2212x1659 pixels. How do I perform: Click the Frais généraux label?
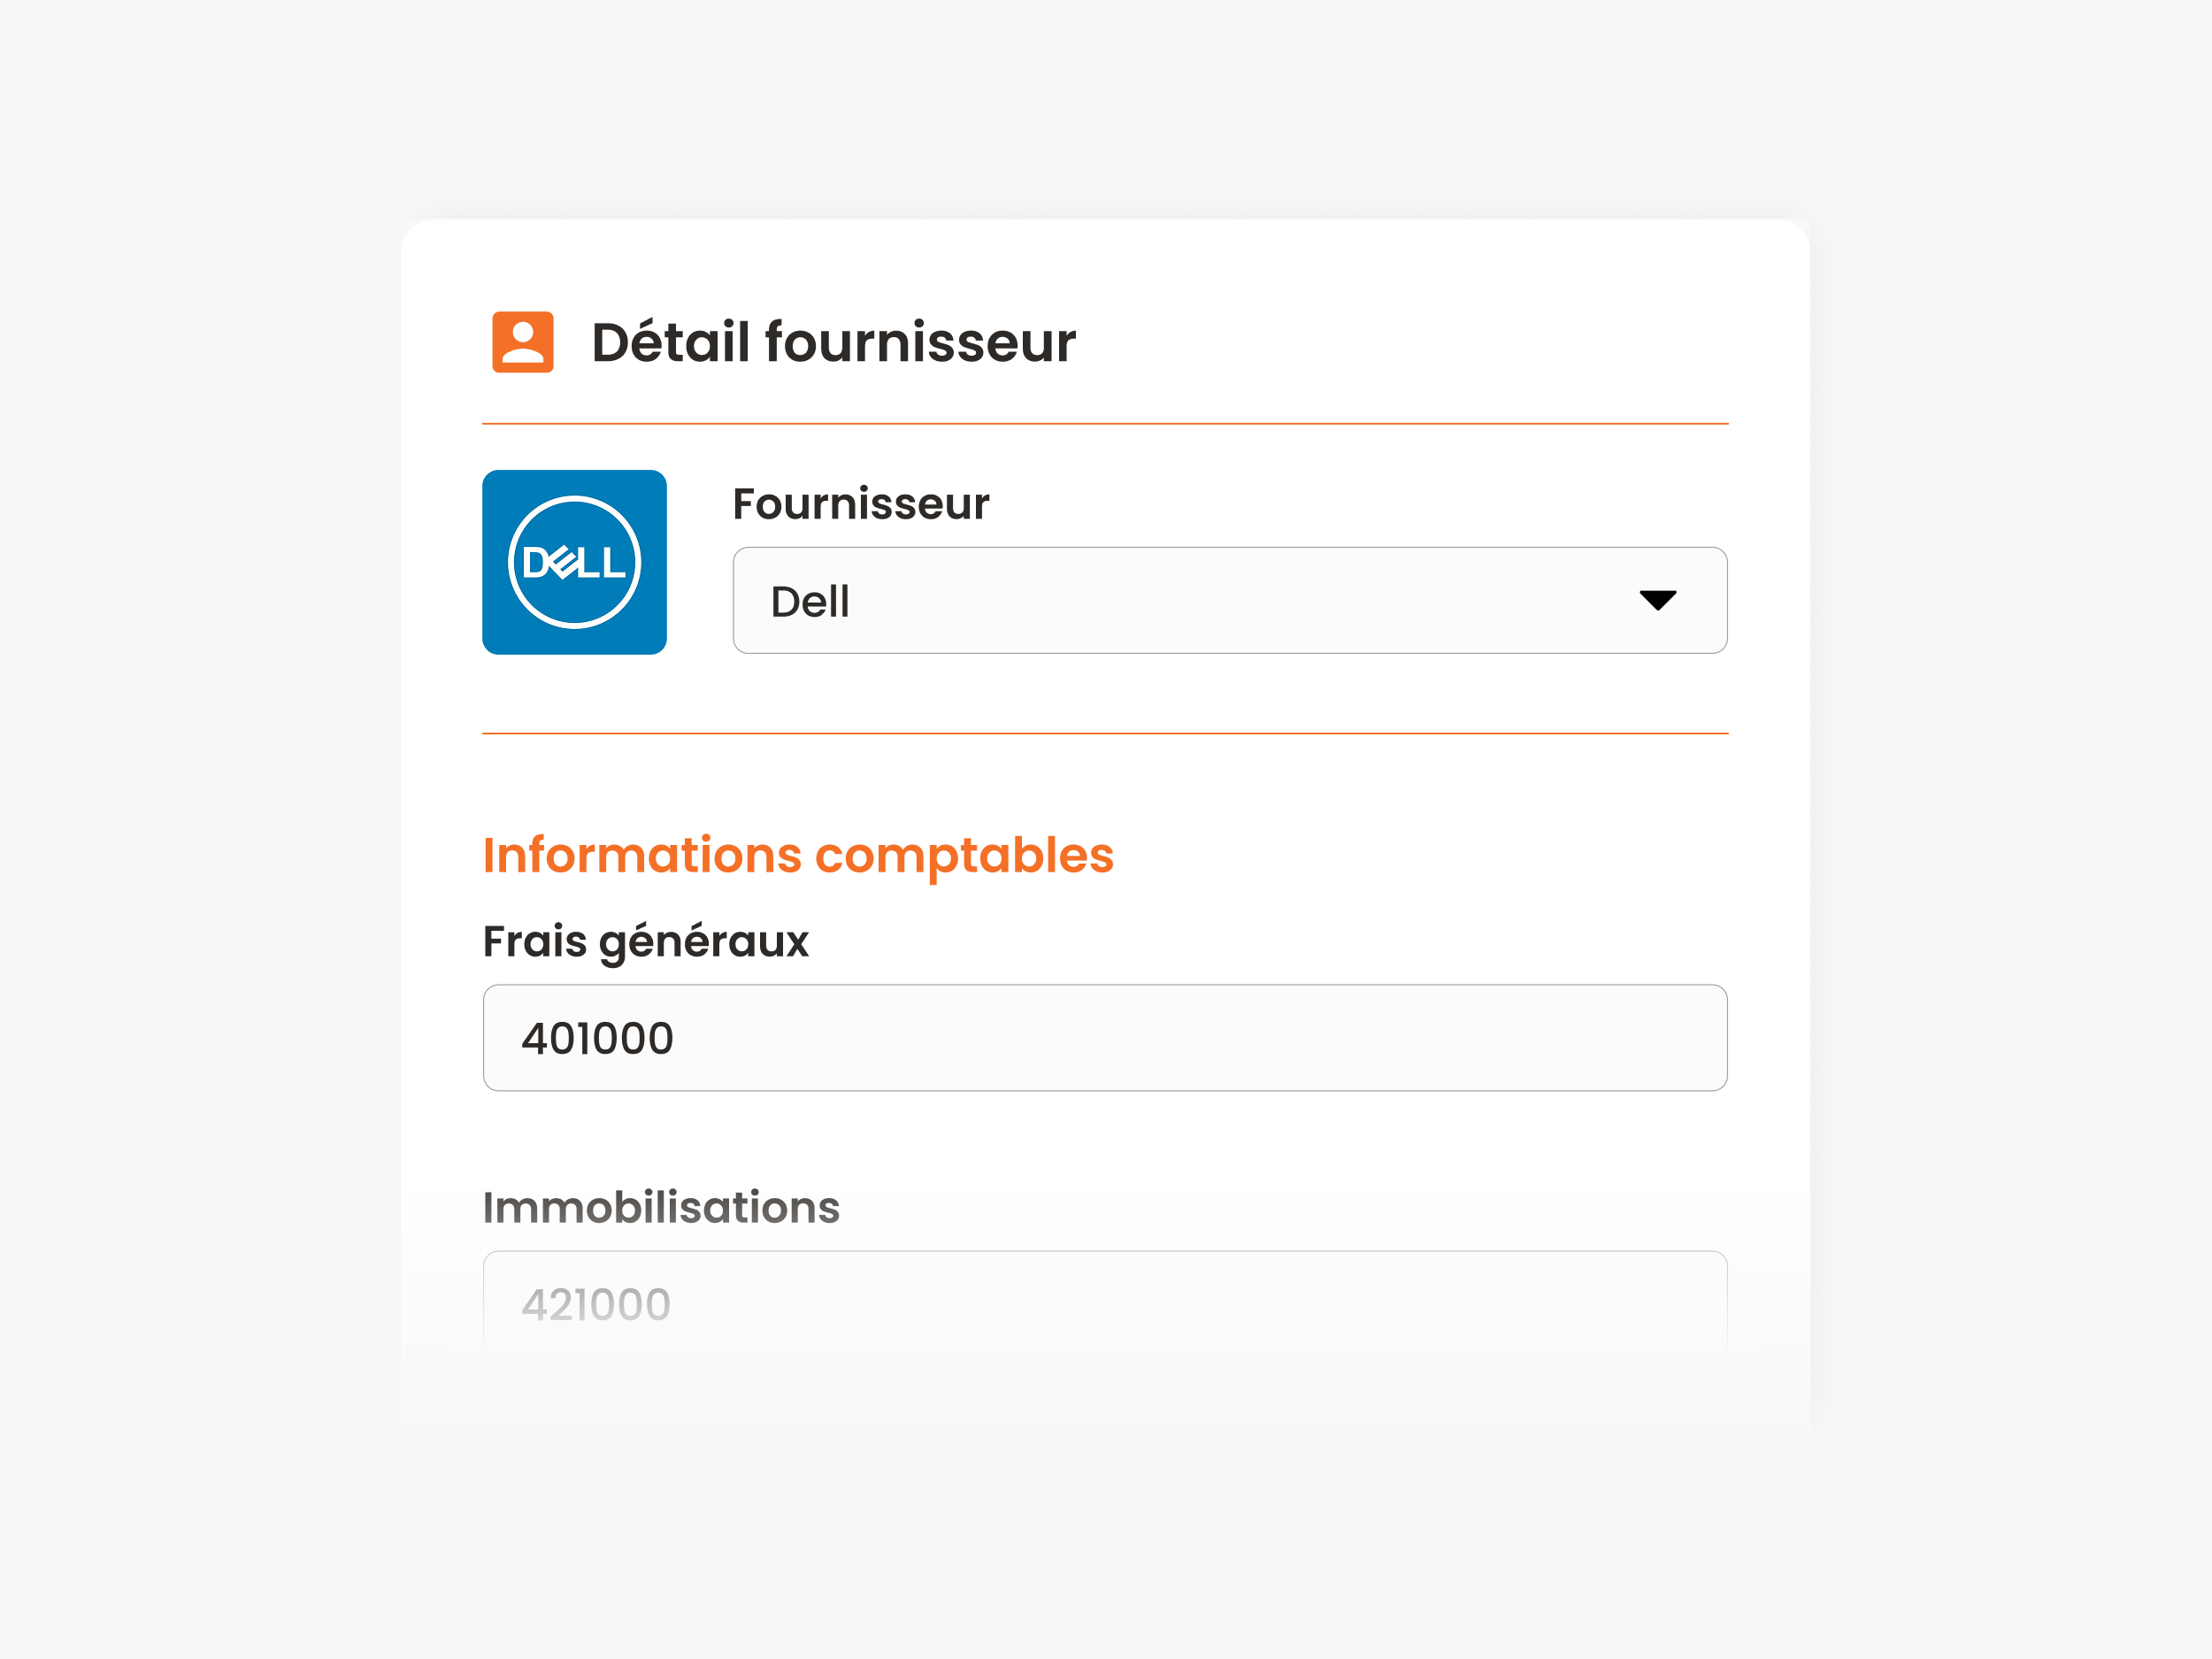coord(645,941)
